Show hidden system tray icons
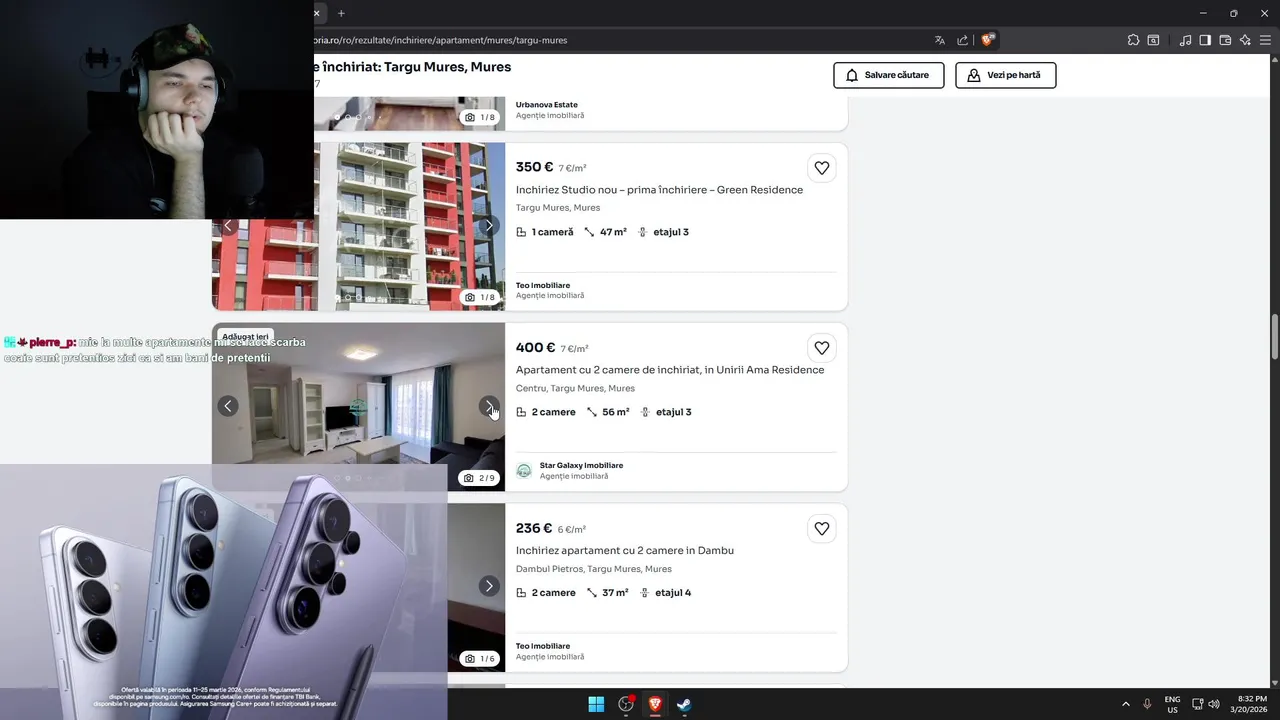 coord(1126,704)
